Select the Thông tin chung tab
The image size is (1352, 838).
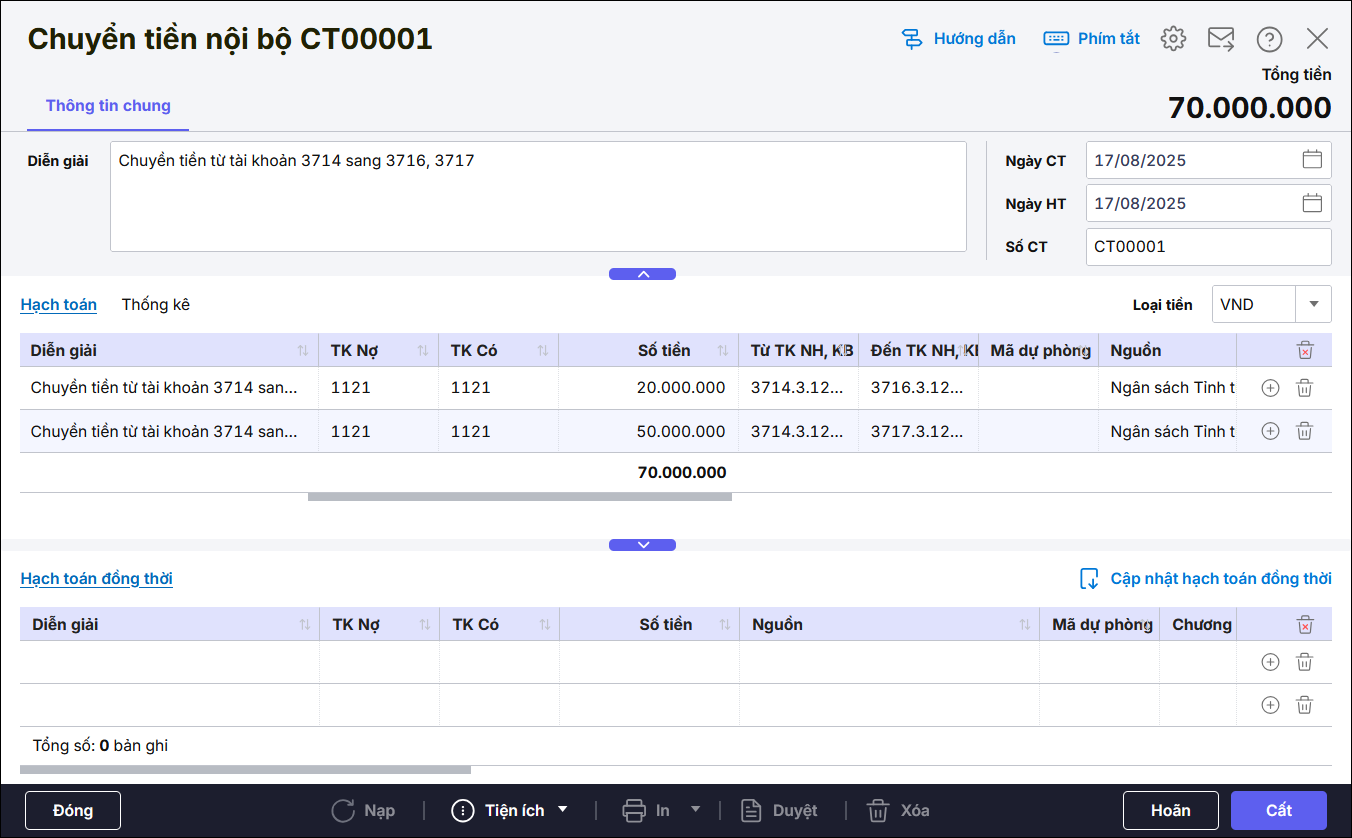pyautogui.click(x=108, y=106)
